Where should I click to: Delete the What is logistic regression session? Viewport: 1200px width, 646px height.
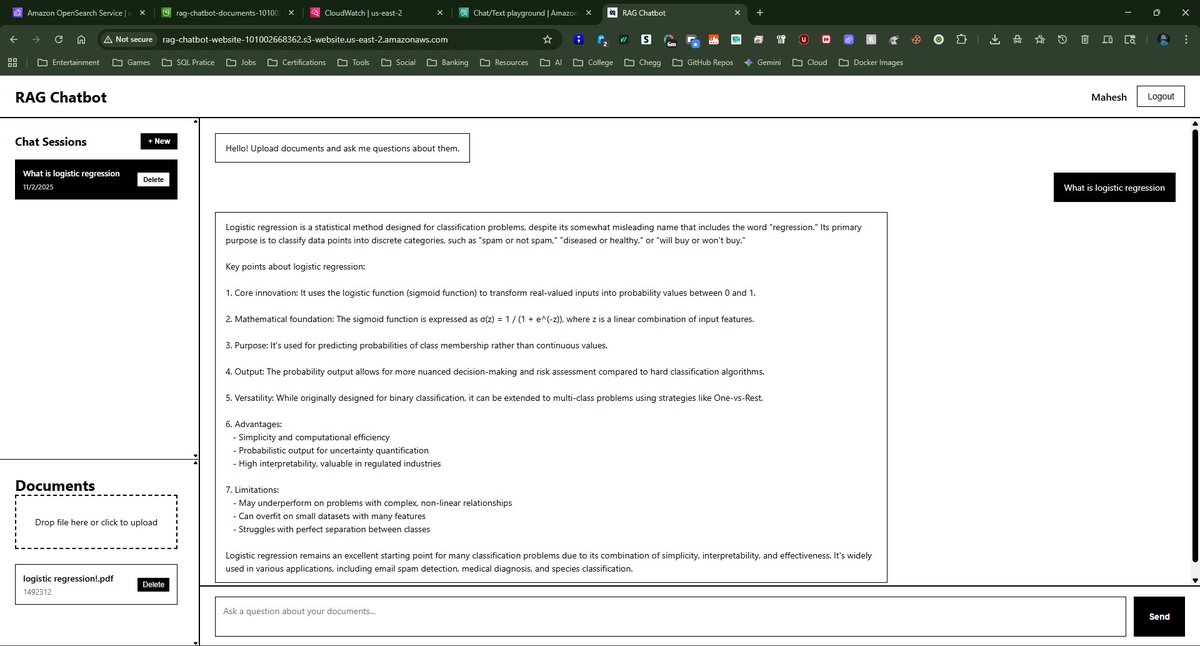(x=153, y=179)
